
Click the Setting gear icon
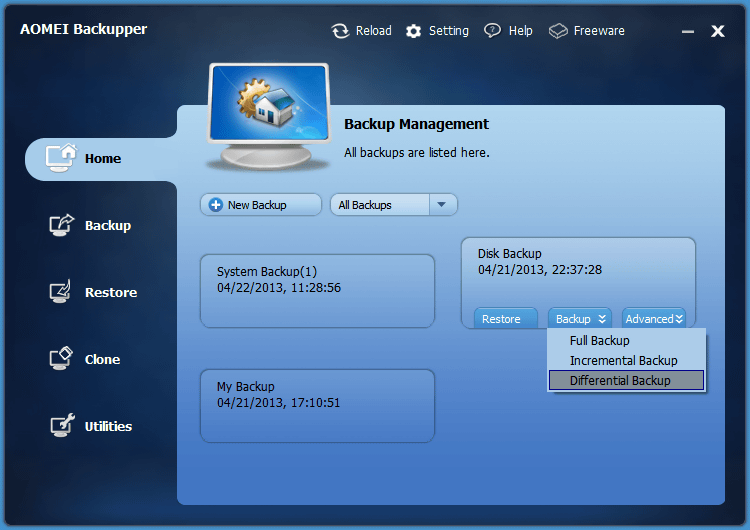[x=413, y=31]
